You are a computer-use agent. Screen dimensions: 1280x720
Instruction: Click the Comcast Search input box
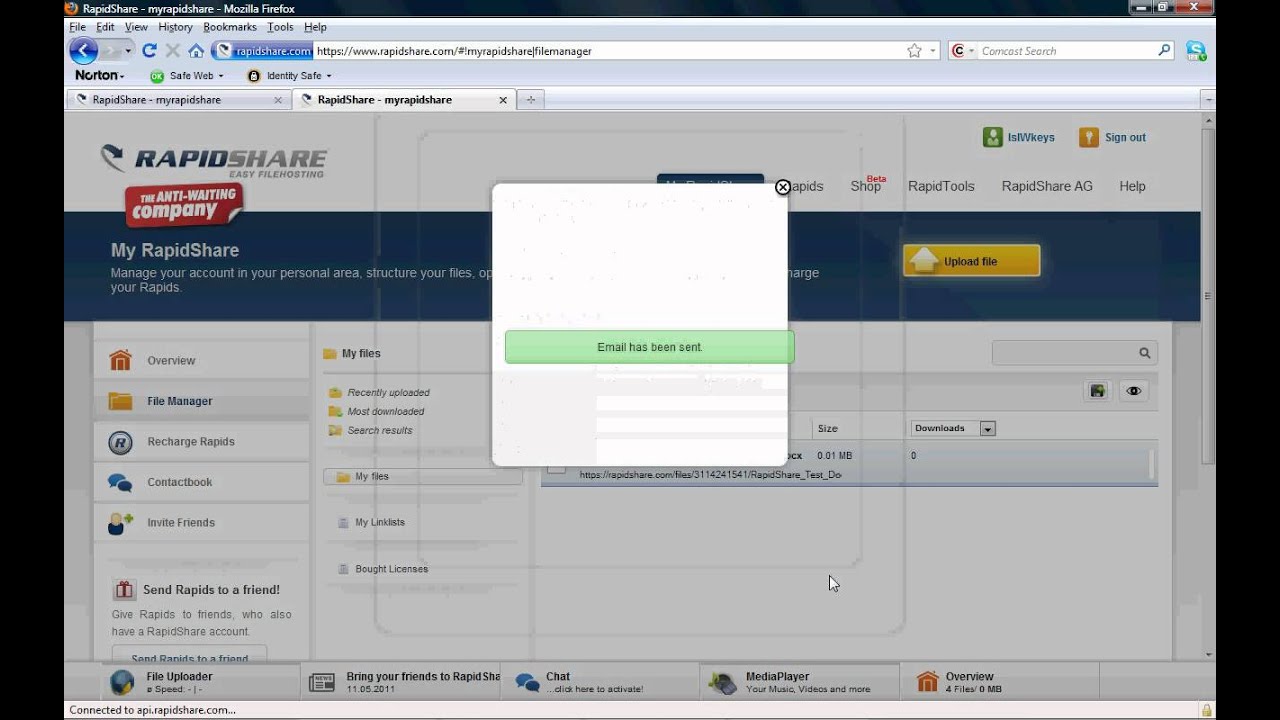tap(1066, 51)
